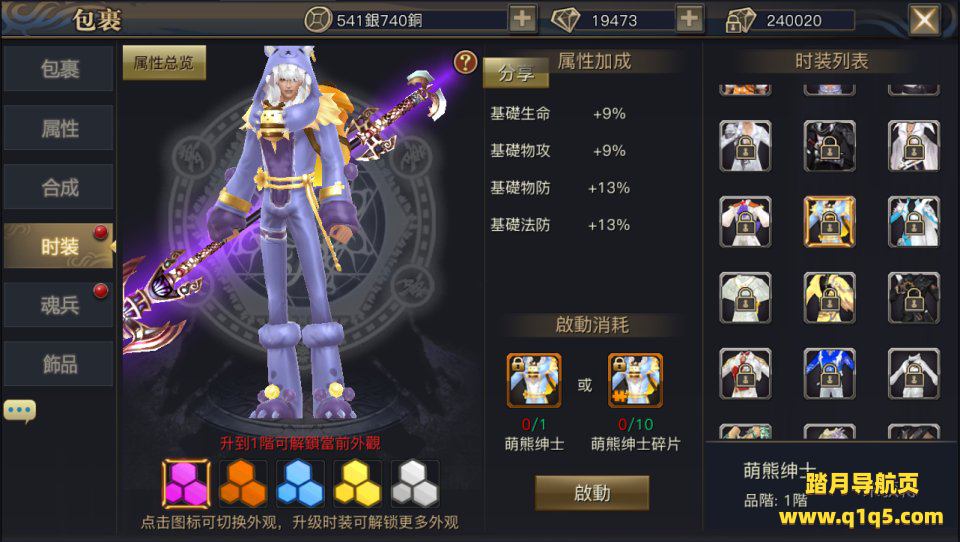Open the 属性总览 overview button
Image resolution: width=960 pixels, height=542 pixels.
pyautogui.click(x=164, y=62)
